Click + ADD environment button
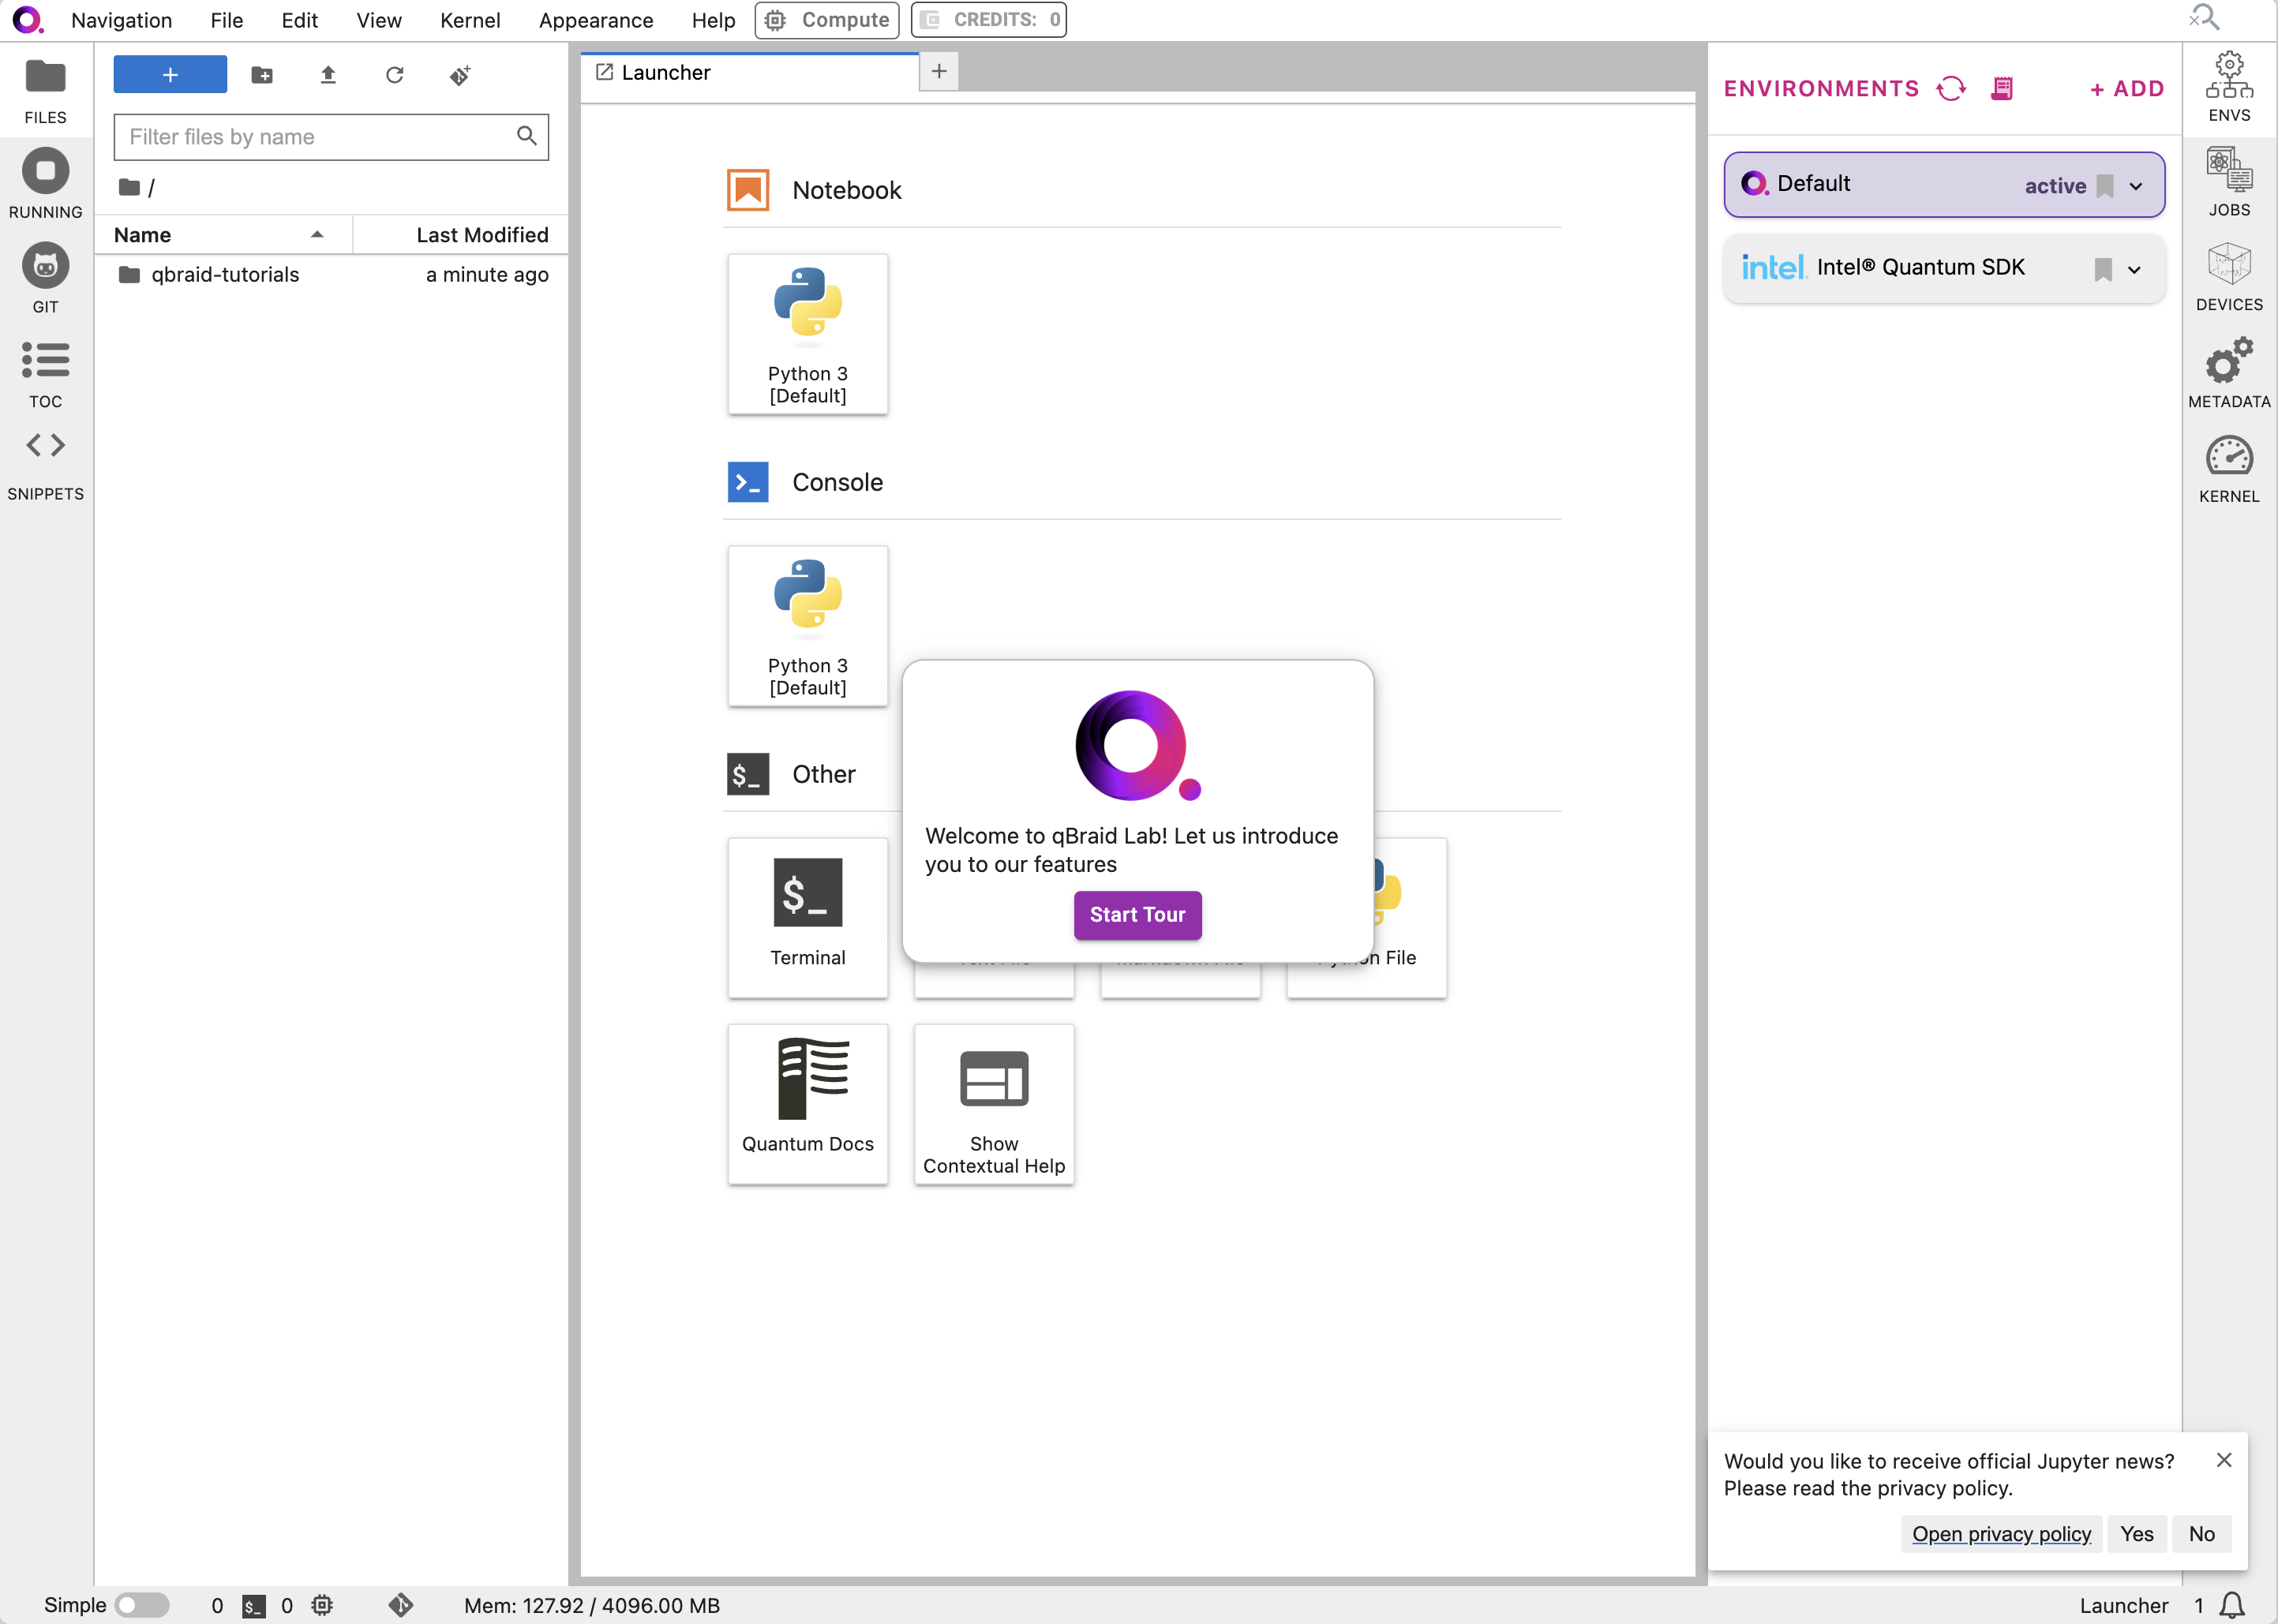The width and height of the screenshot is (2278, 1624). pos(2127,89)
